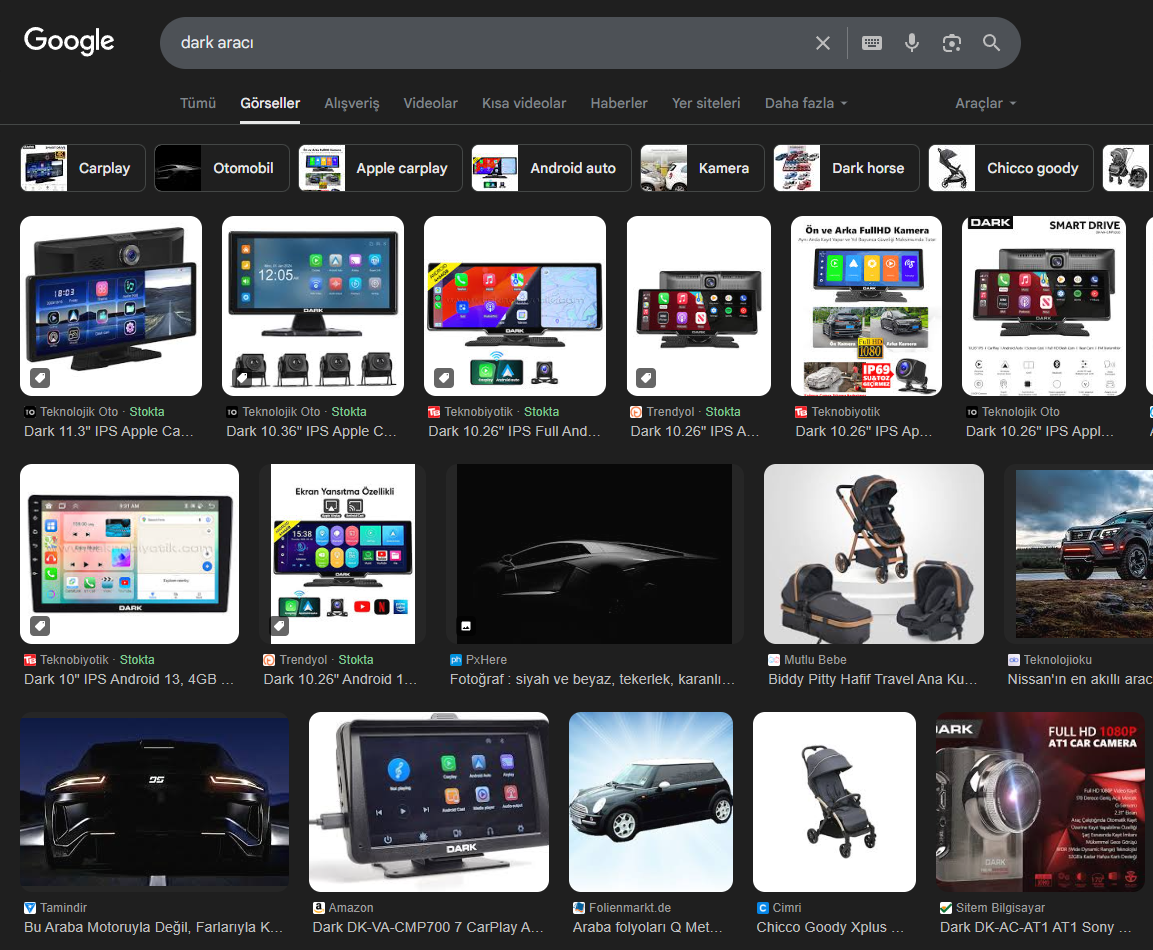The height and width of the screenshot is (950, 1153).
Task: Click the Folienmarkt.de favicon
Action: point(579,908)
